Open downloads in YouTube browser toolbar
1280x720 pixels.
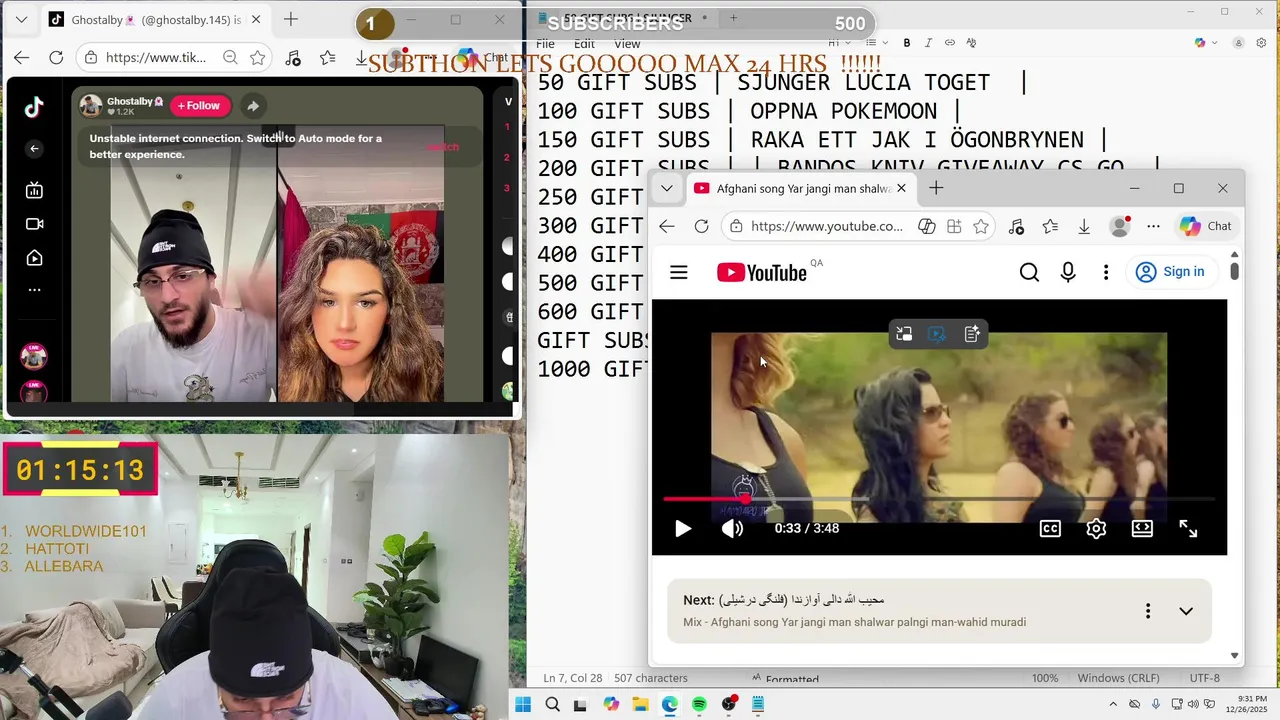tap(1084, 227)
